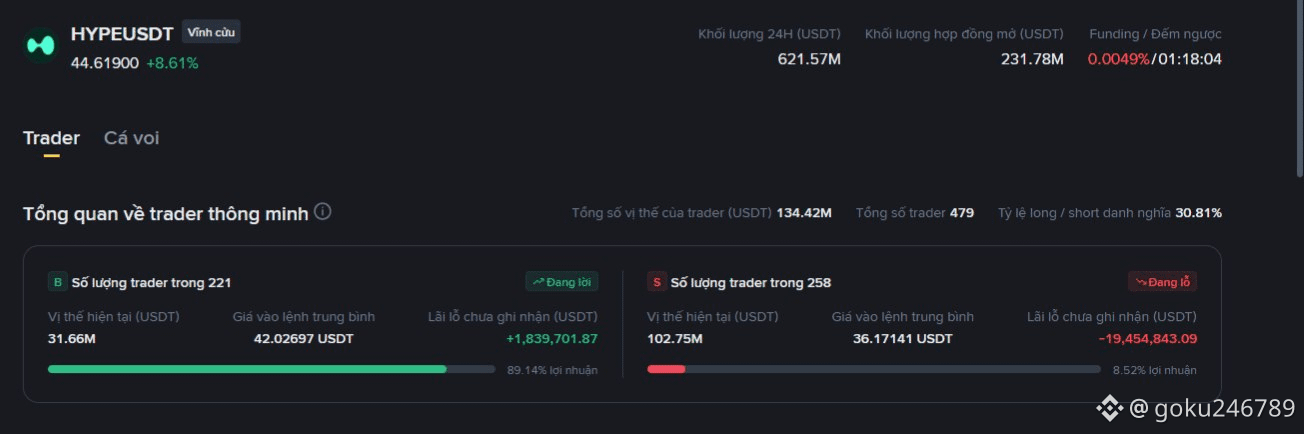
Task: Open the smart trader overview info icon
Action: point(323,212)
